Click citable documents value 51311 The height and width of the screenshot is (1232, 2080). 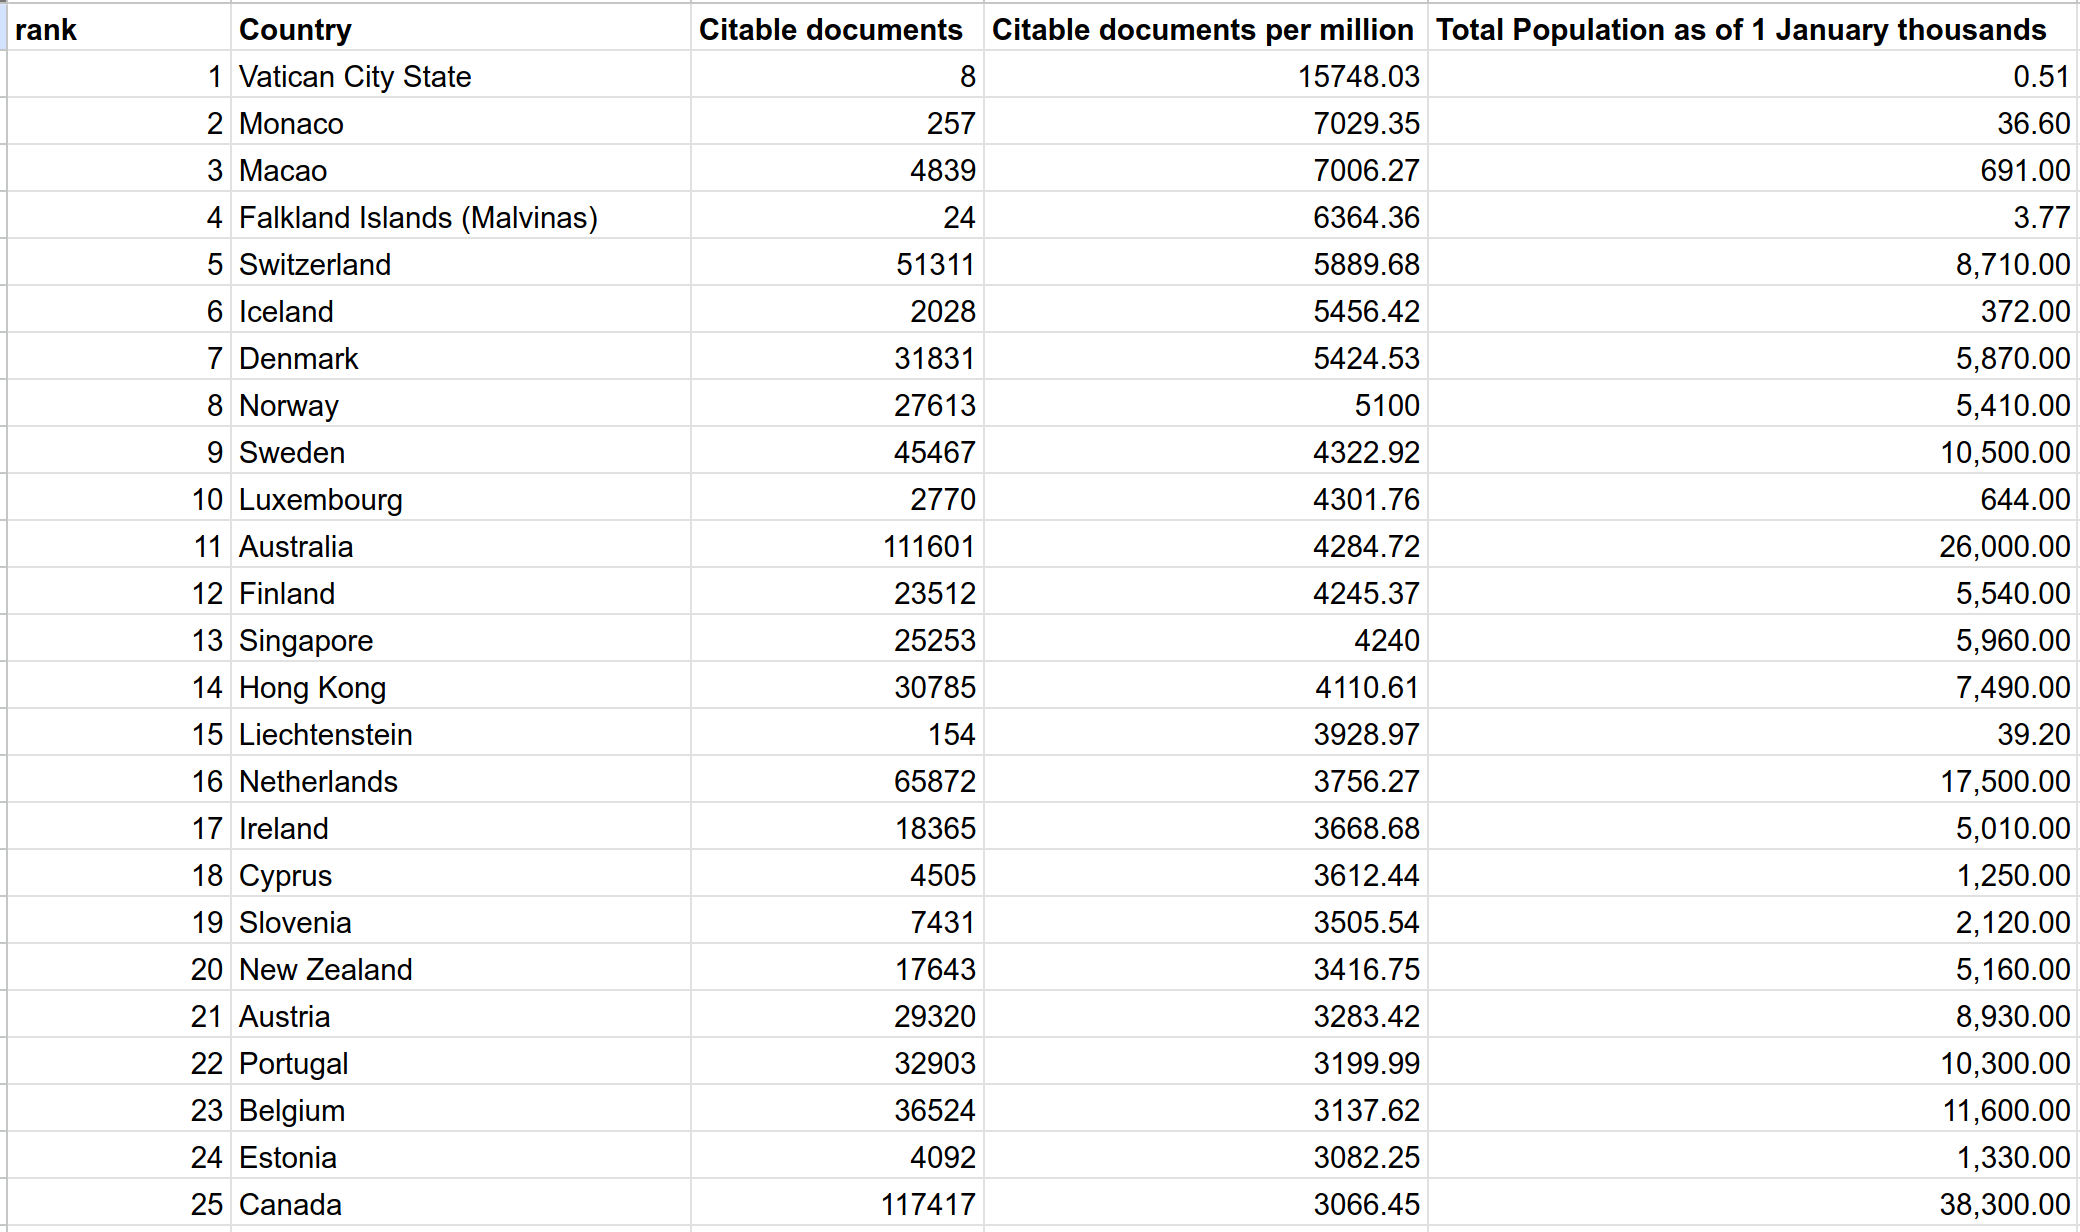tap(837, 263)
